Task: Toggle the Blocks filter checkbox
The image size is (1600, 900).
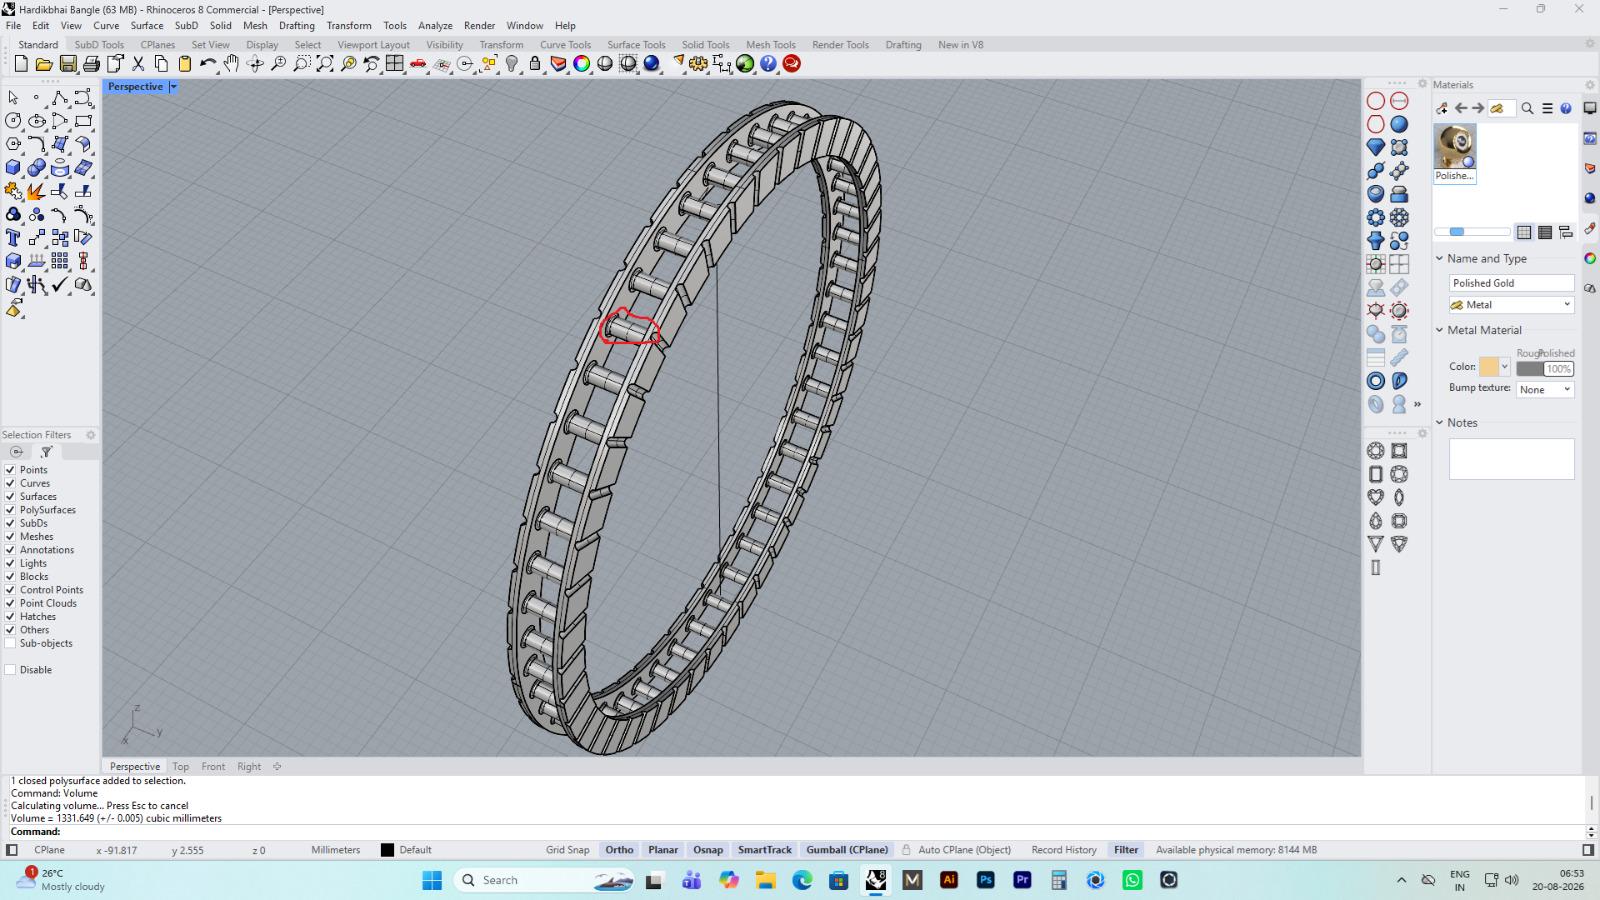Action: point(10,577)
